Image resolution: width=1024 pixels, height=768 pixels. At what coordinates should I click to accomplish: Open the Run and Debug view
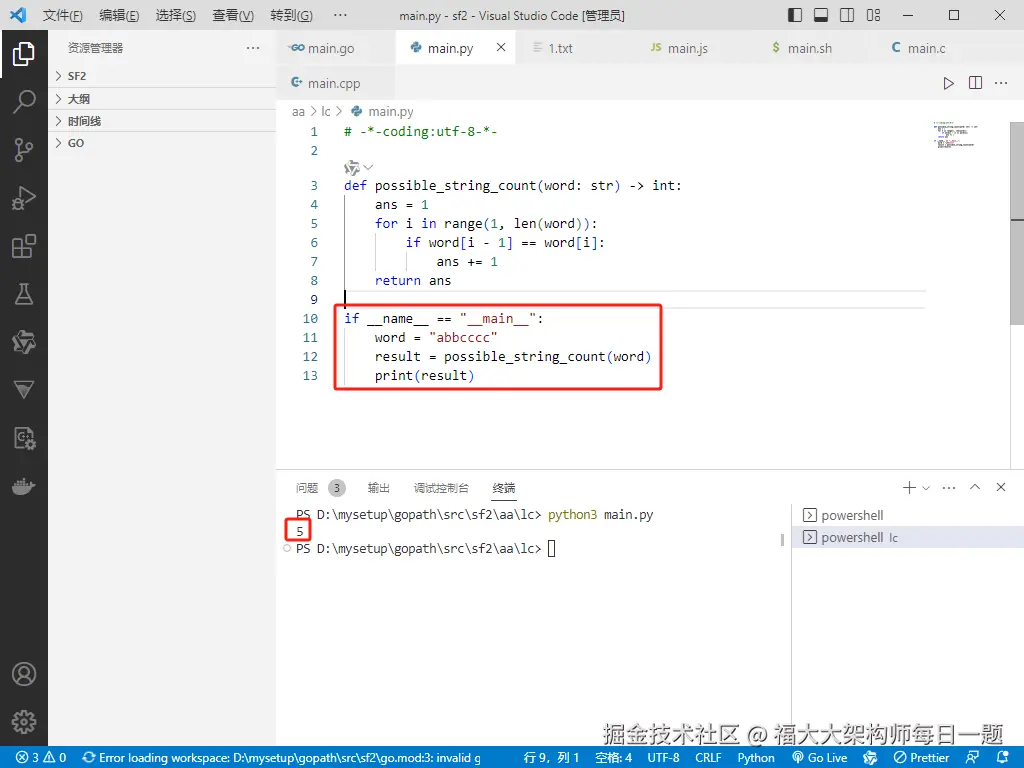(24, 198)
